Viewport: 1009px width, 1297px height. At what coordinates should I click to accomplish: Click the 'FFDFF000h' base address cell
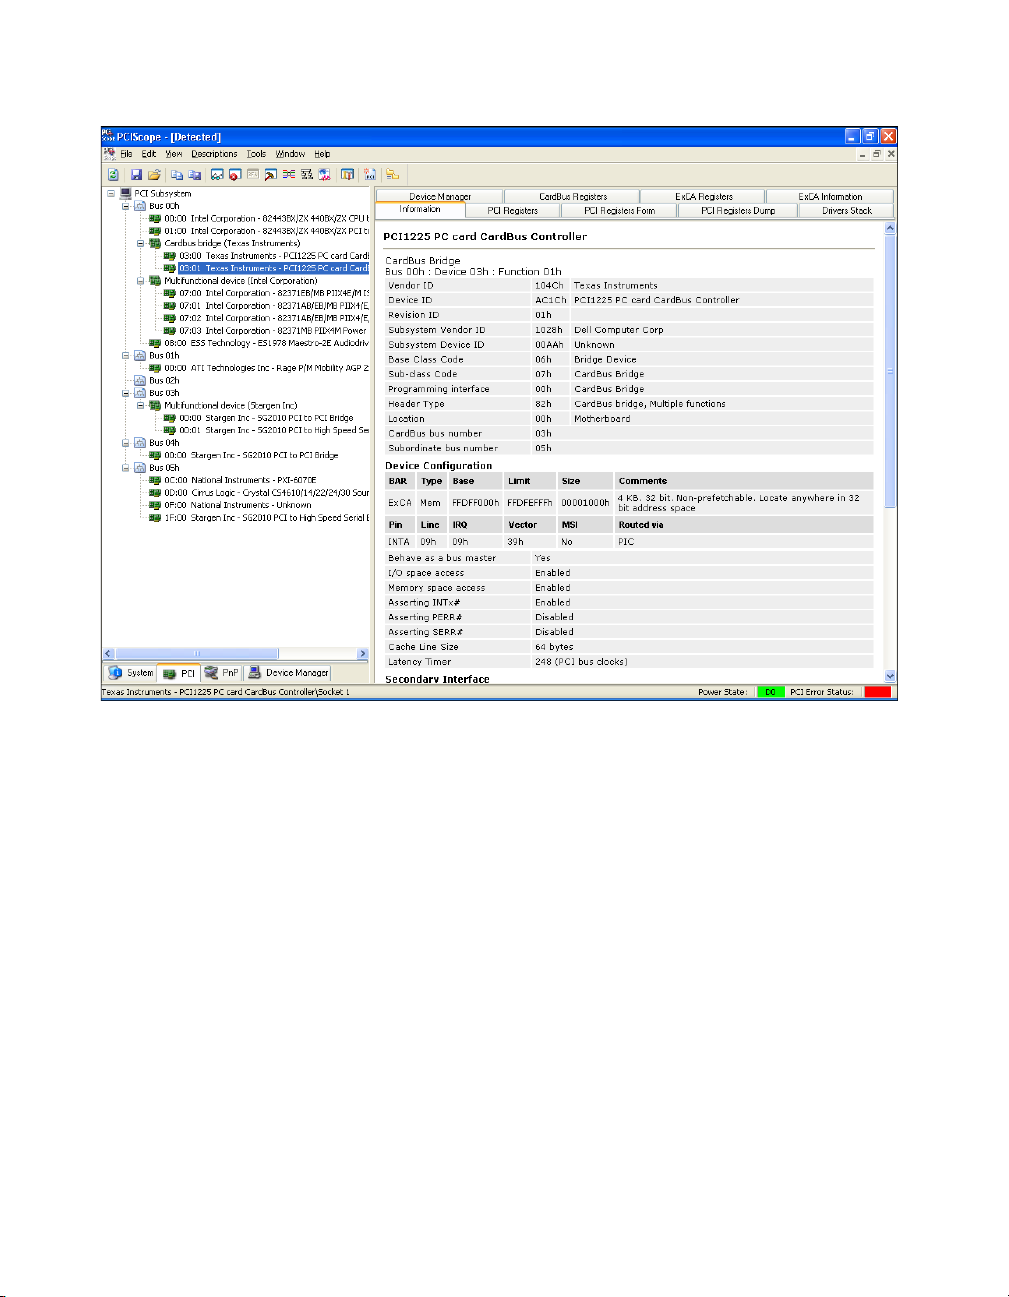pos(475,503)
